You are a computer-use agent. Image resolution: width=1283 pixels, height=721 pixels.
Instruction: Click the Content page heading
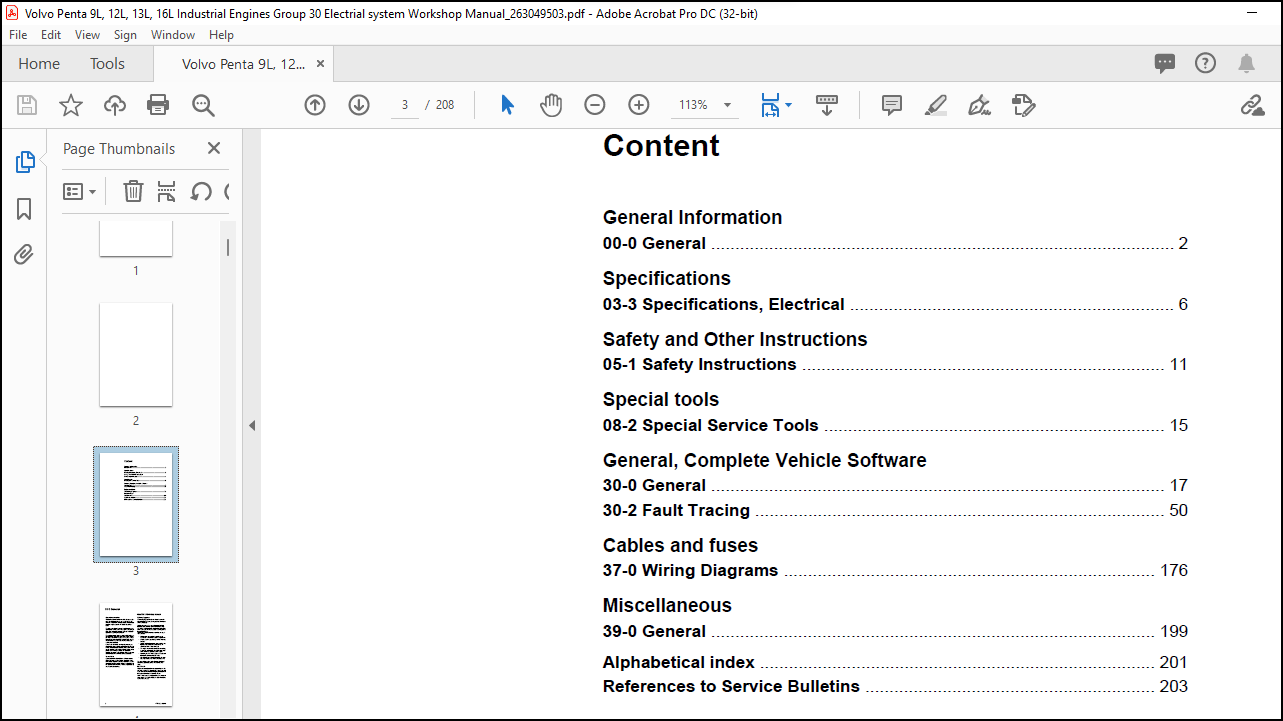coord(661,145)
